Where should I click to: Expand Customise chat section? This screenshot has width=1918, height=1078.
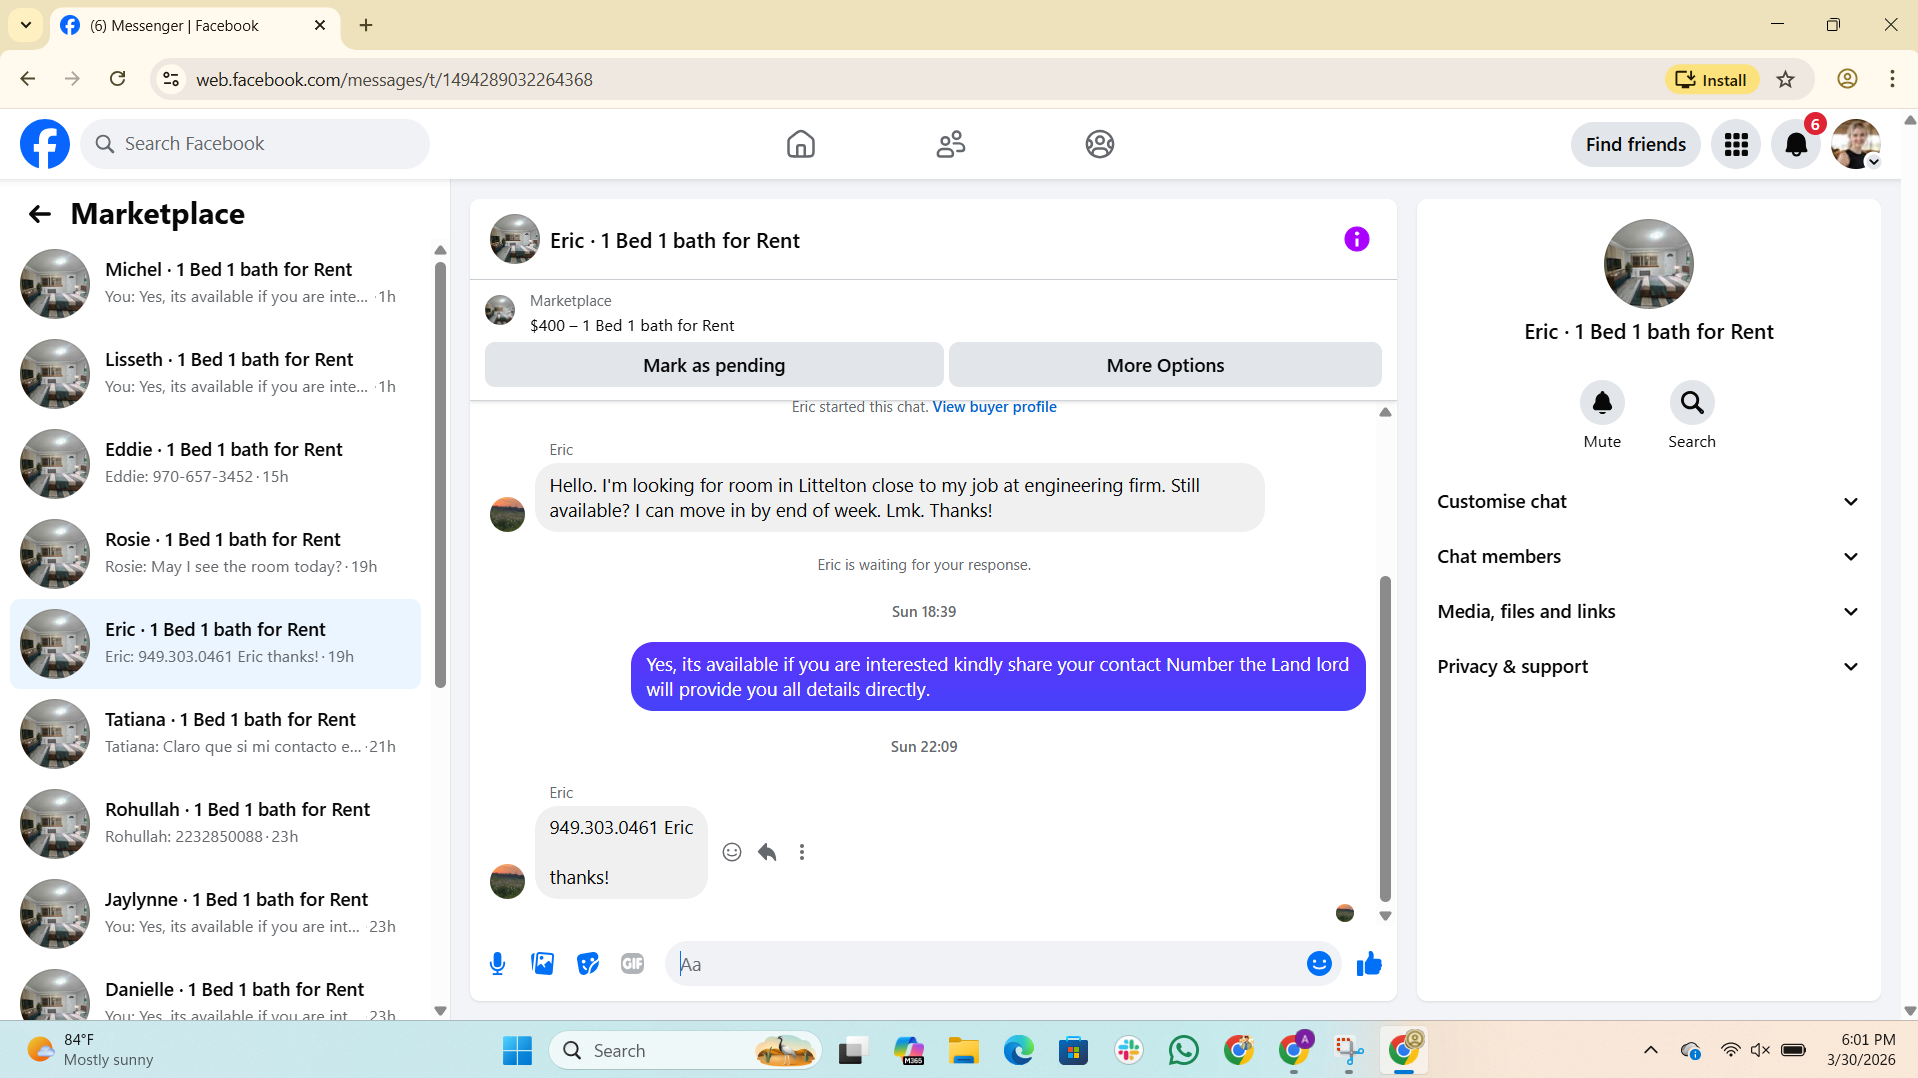tap(1648, 502)
